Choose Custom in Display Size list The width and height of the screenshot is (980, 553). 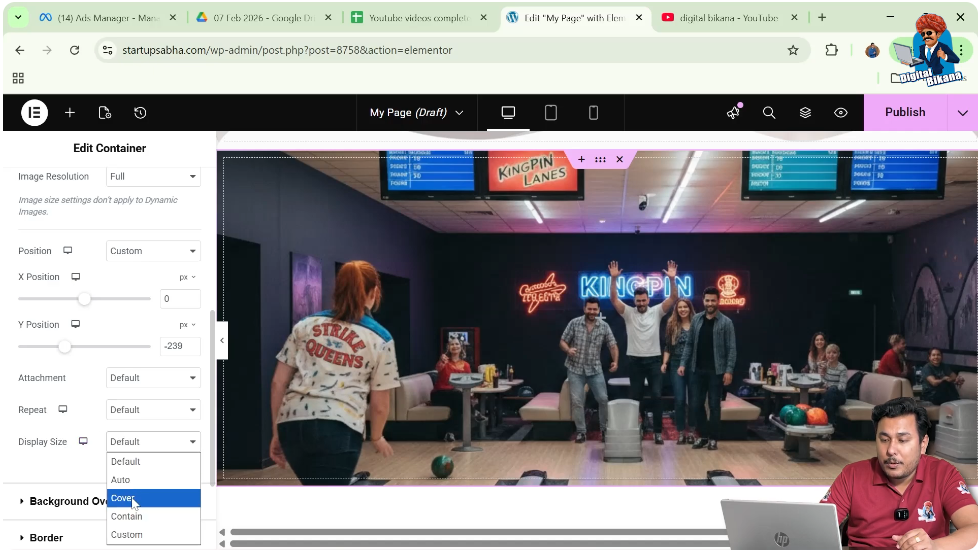pos(153,534)
